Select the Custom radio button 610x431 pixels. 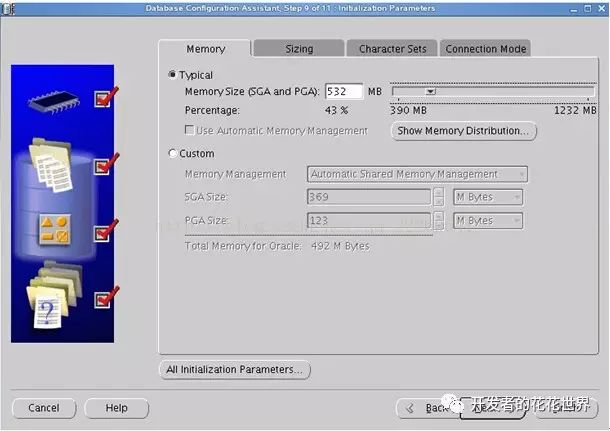172,153
